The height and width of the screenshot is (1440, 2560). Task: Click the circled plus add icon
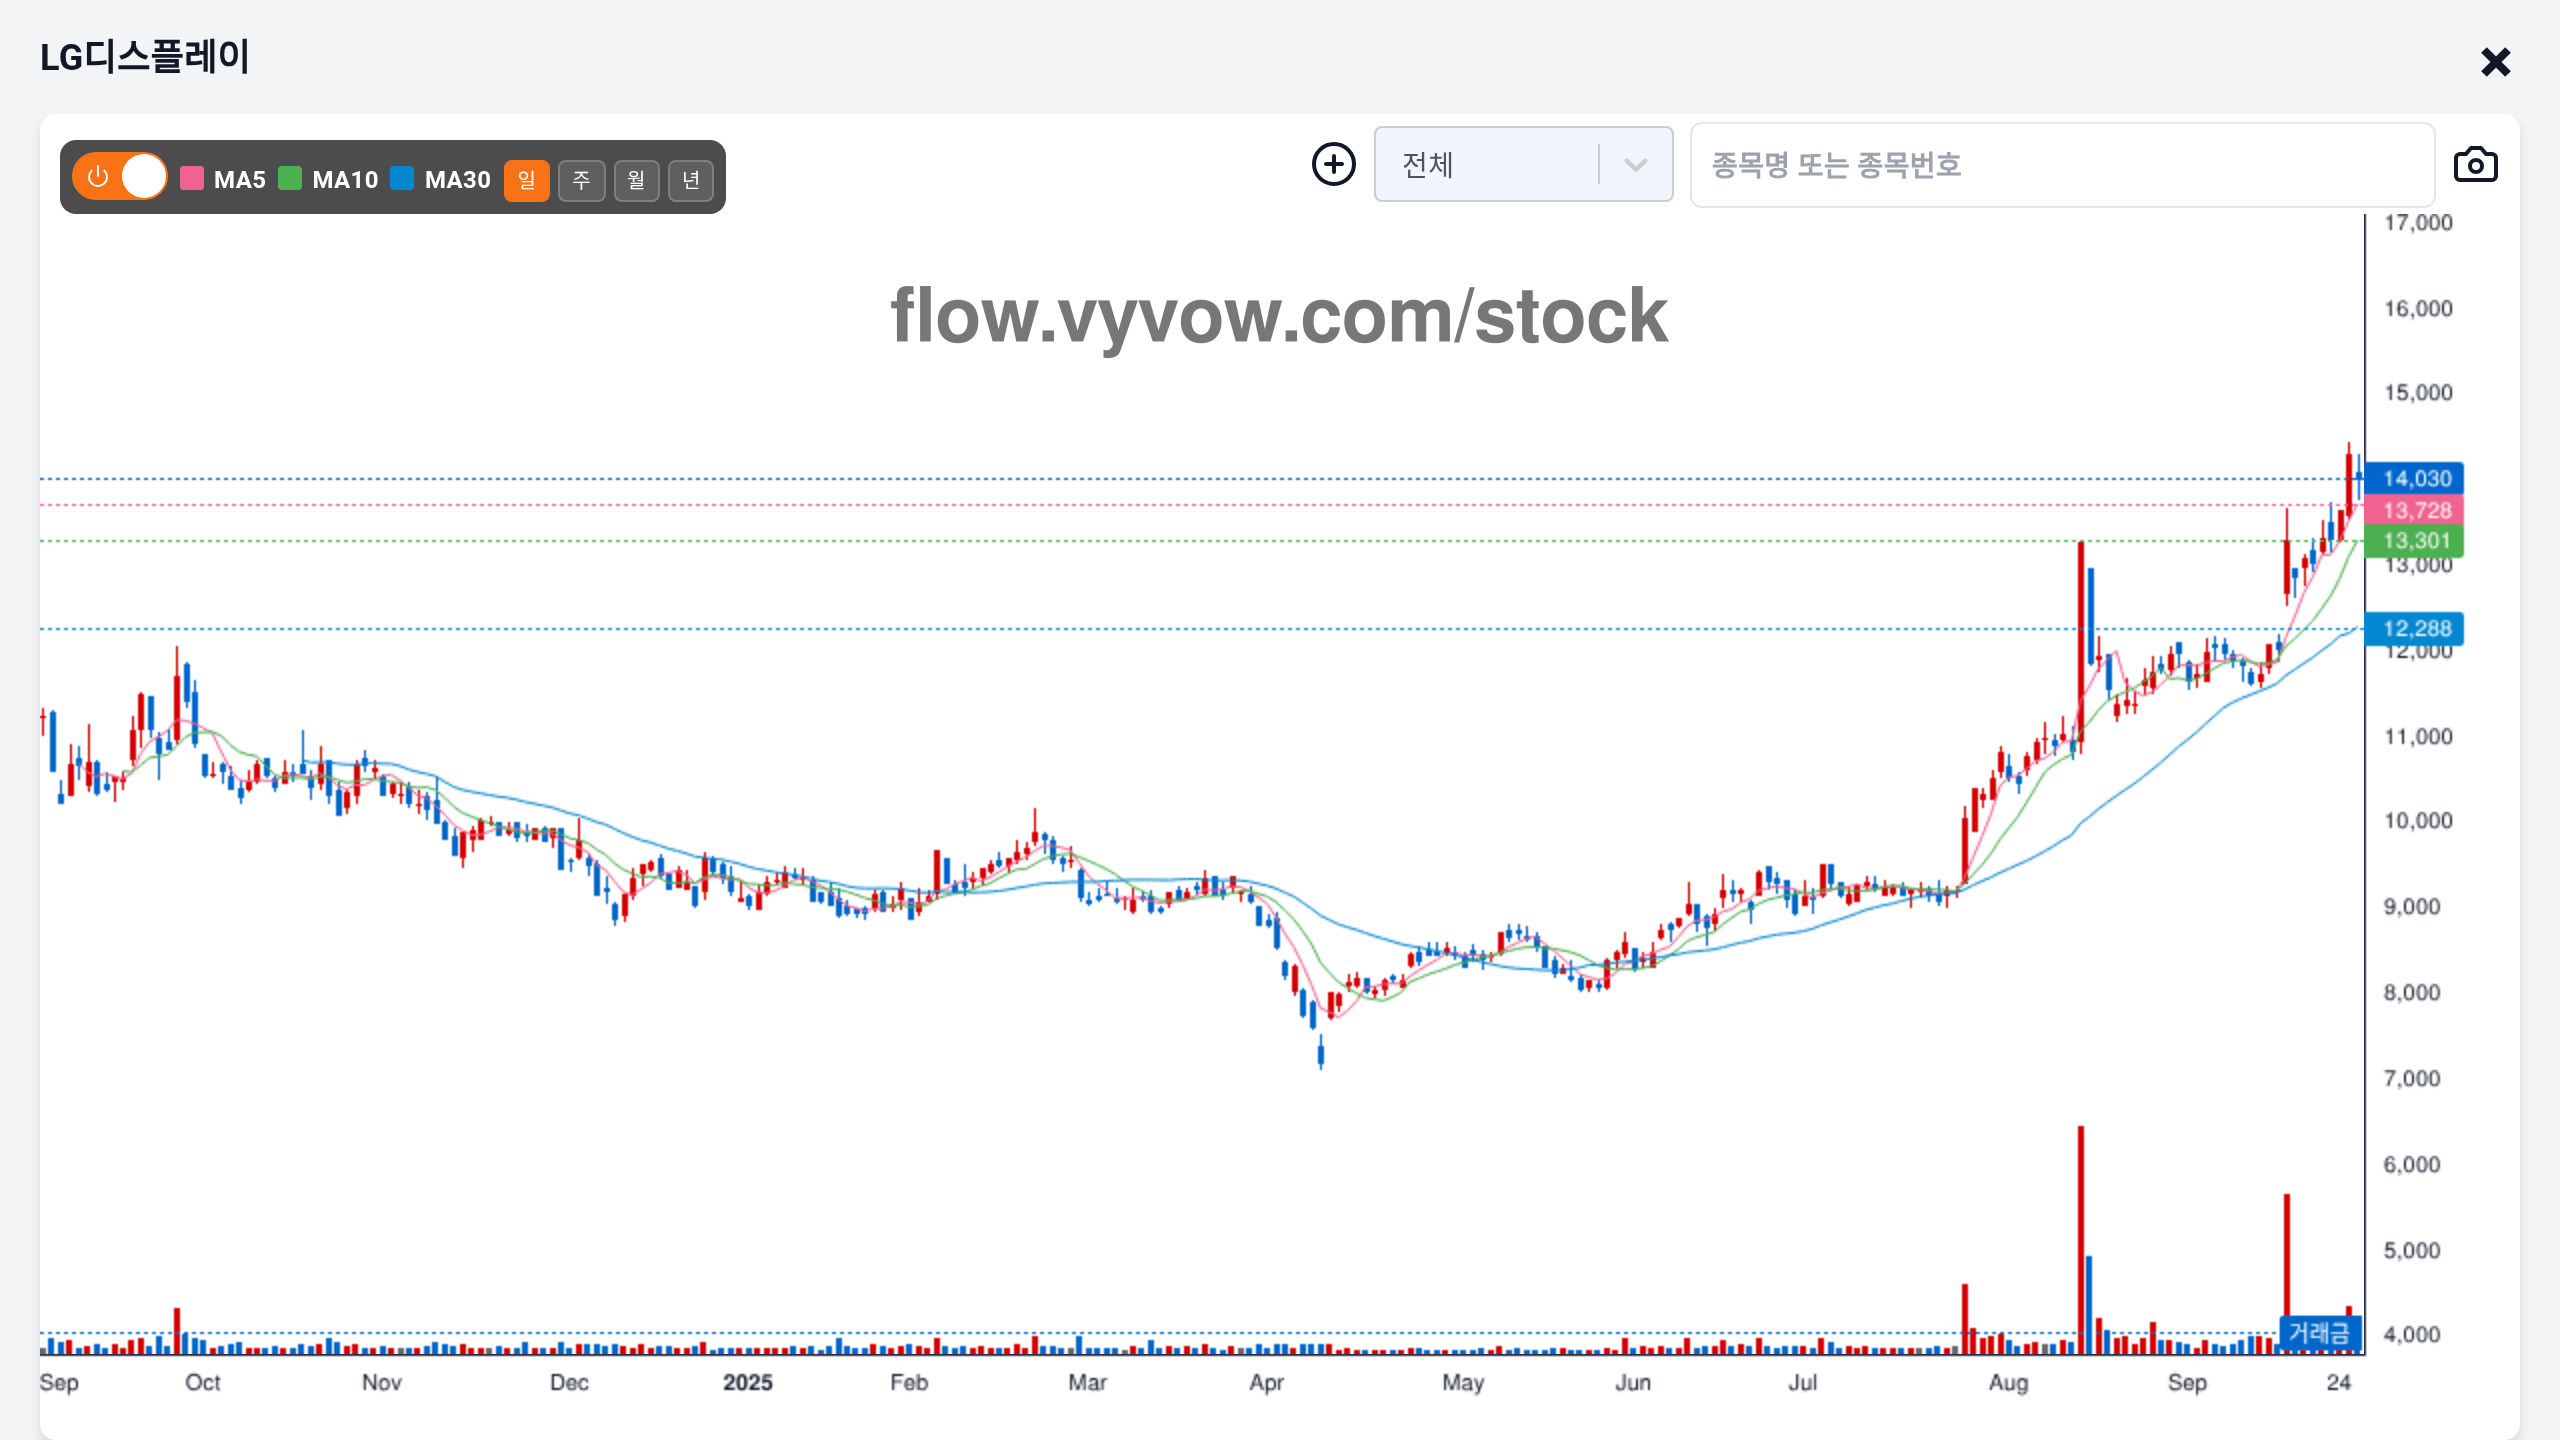(1334, 164)
